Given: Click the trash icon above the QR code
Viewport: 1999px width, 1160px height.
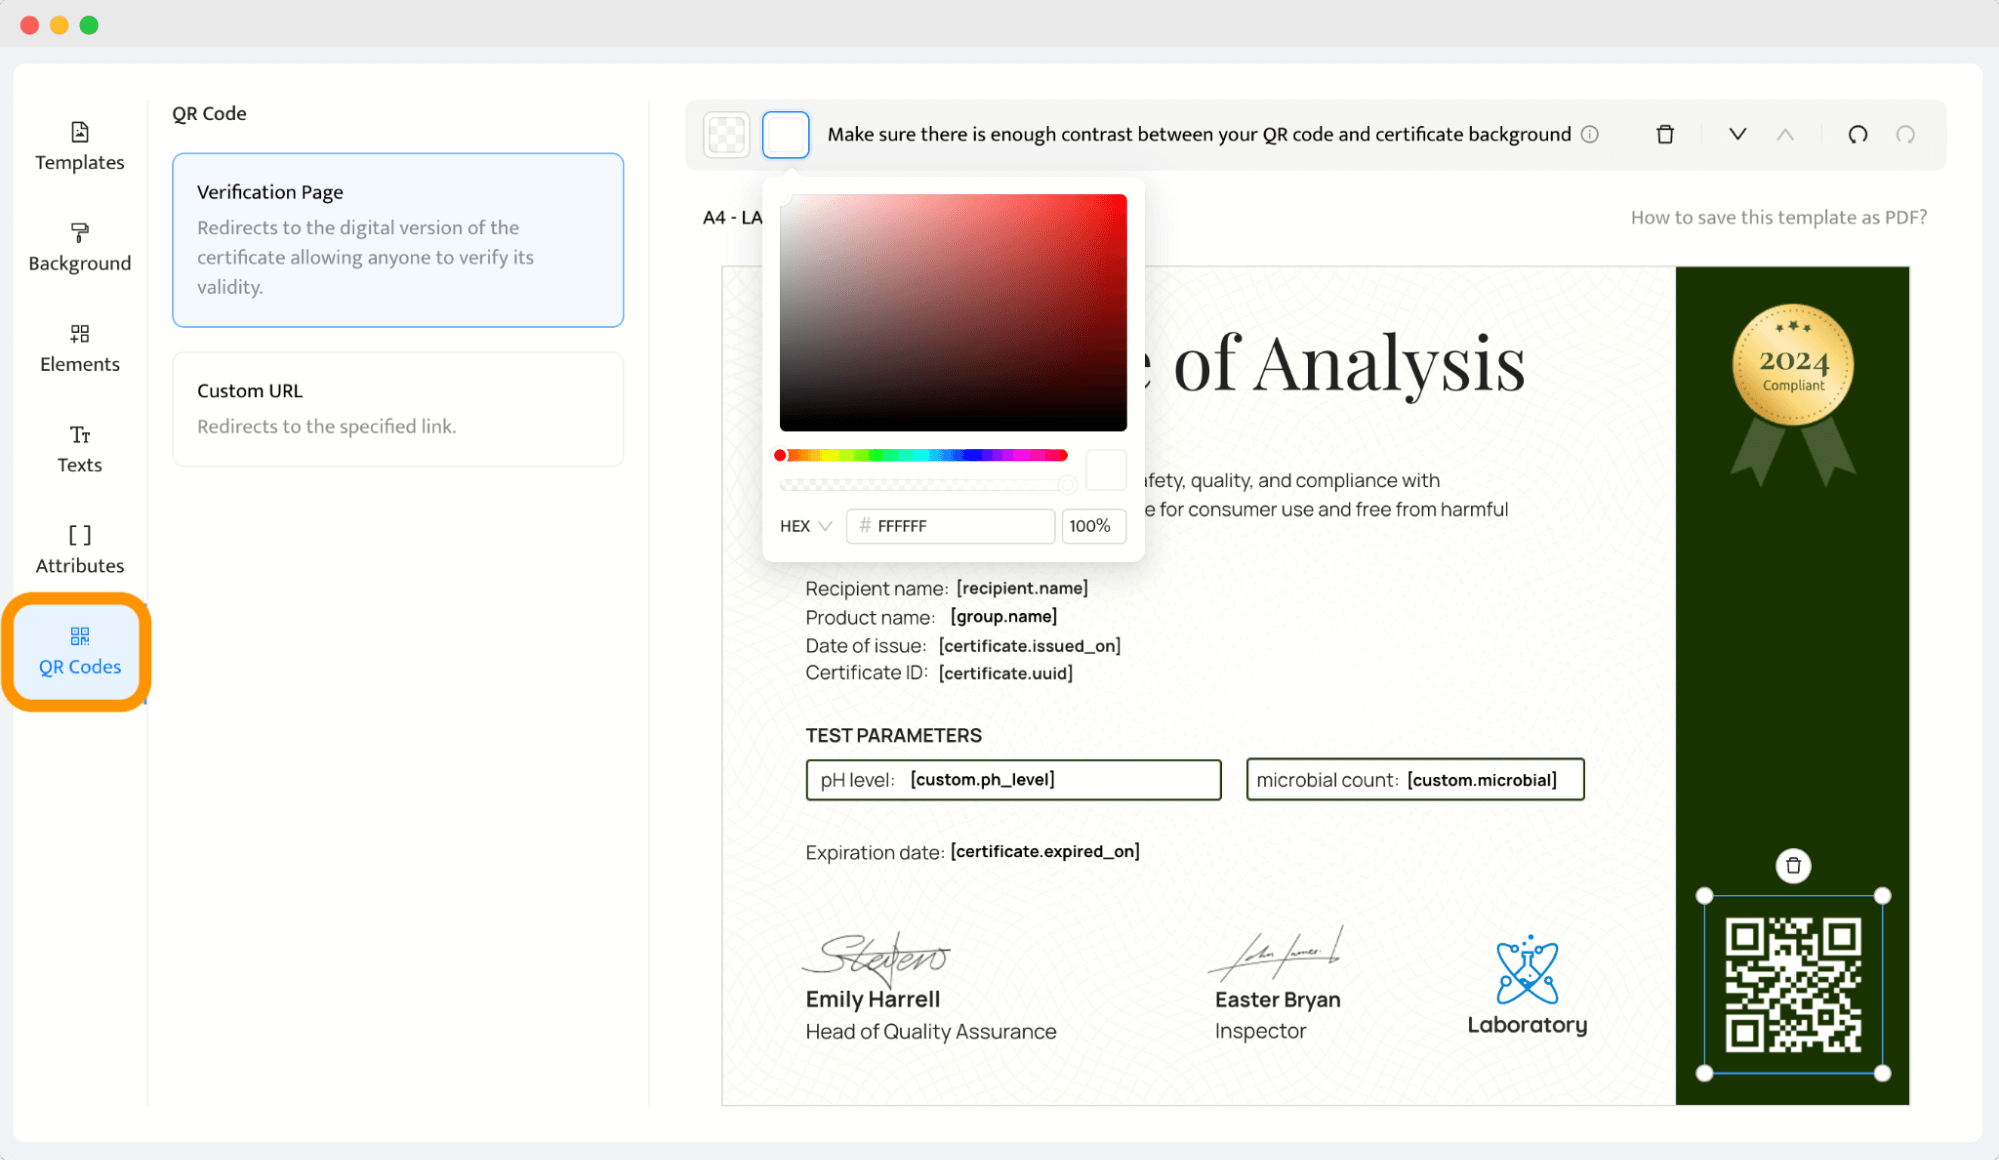Looking at the screenshot, I should [1793, 866].
